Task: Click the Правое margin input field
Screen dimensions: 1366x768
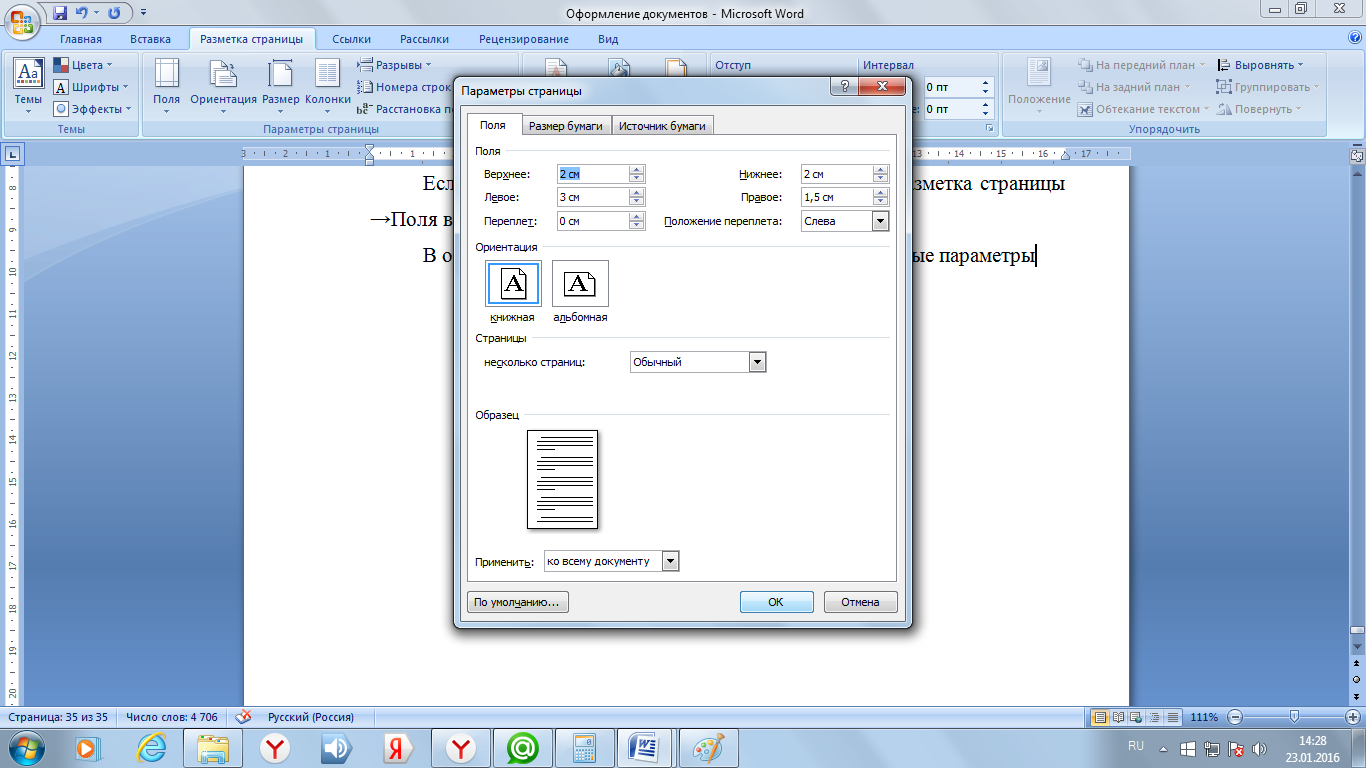Action: 836,197
